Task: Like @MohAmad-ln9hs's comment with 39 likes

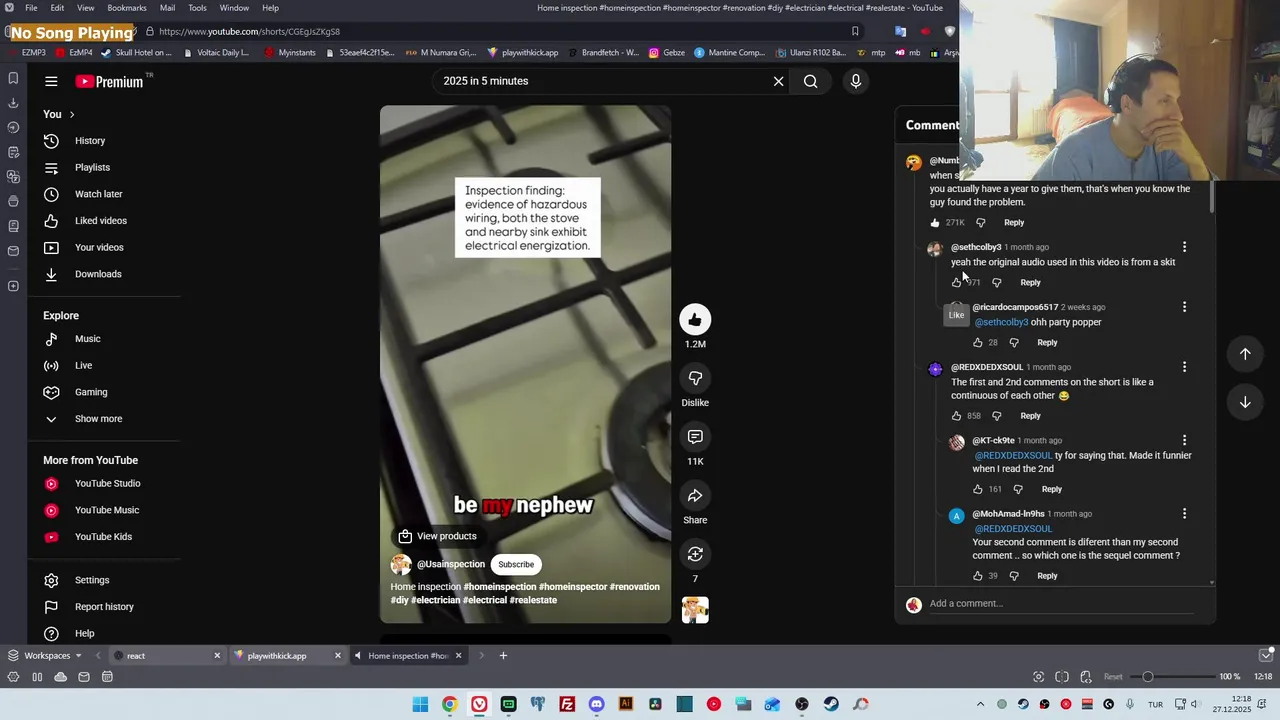Action: [x=978, y=576]
